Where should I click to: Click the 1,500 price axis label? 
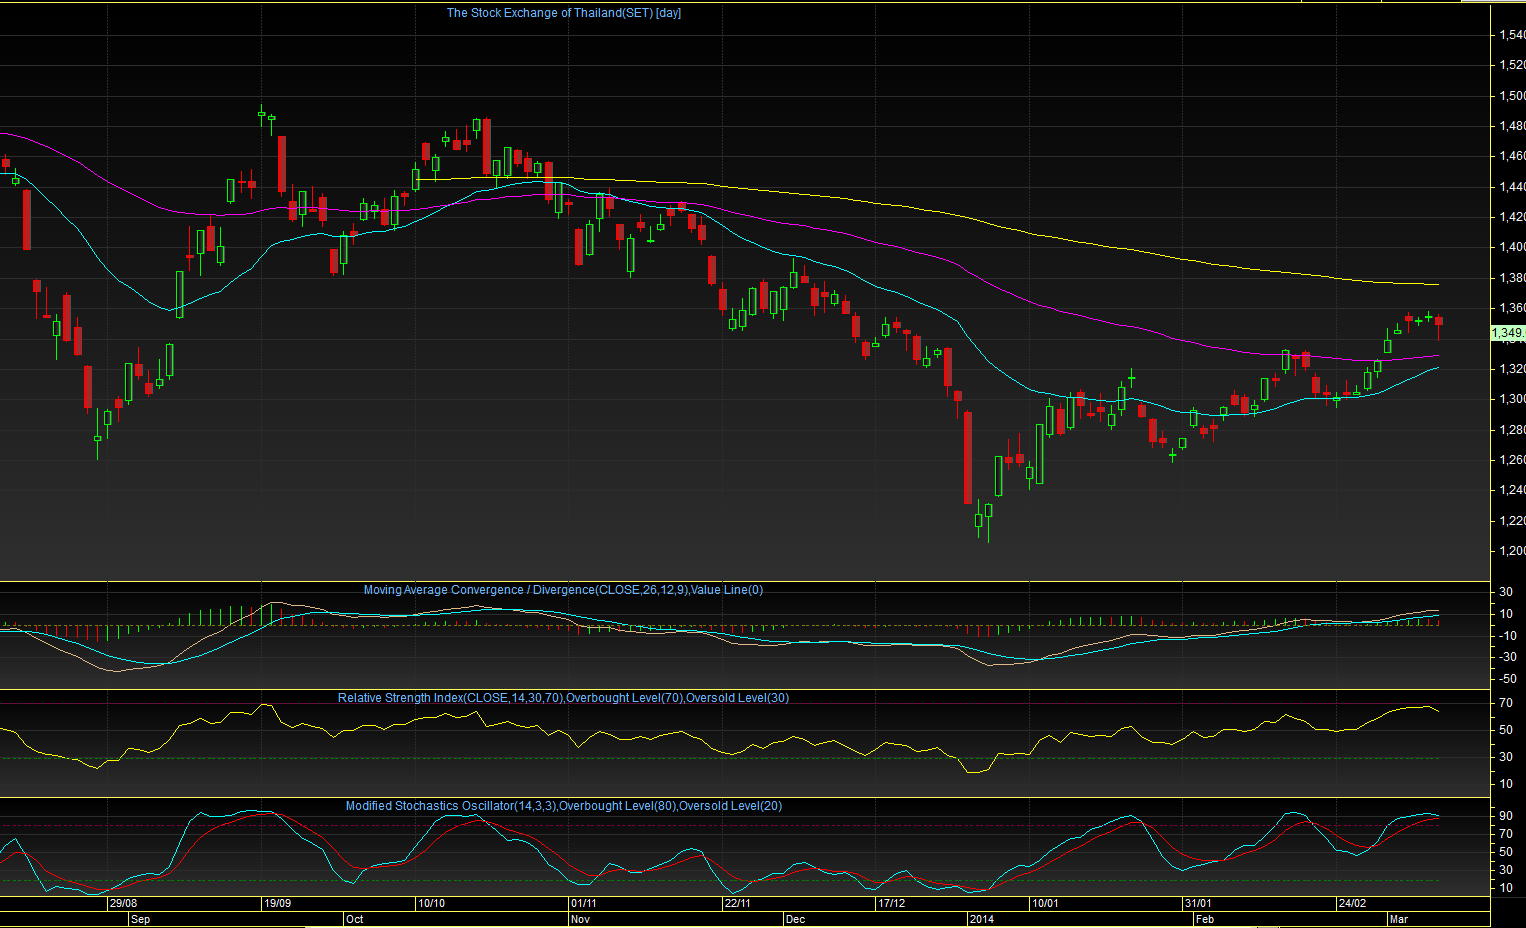(1511, 96)
